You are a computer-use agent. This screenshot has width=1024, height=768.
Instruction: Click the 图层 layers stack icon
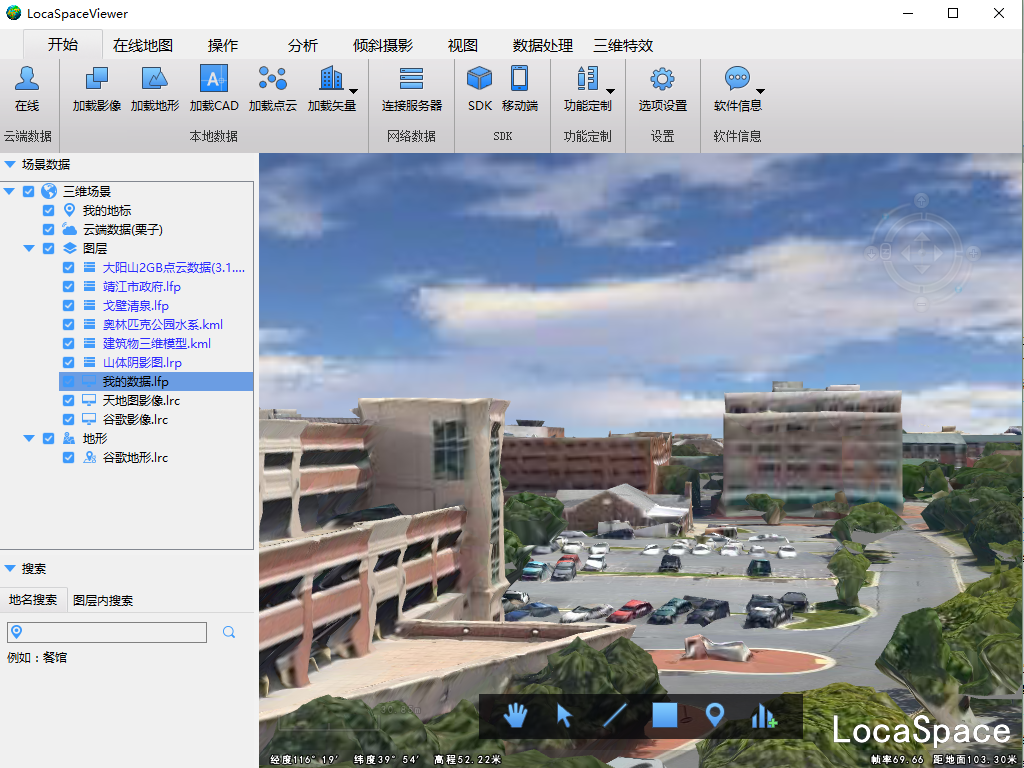(x=69, y=248)
